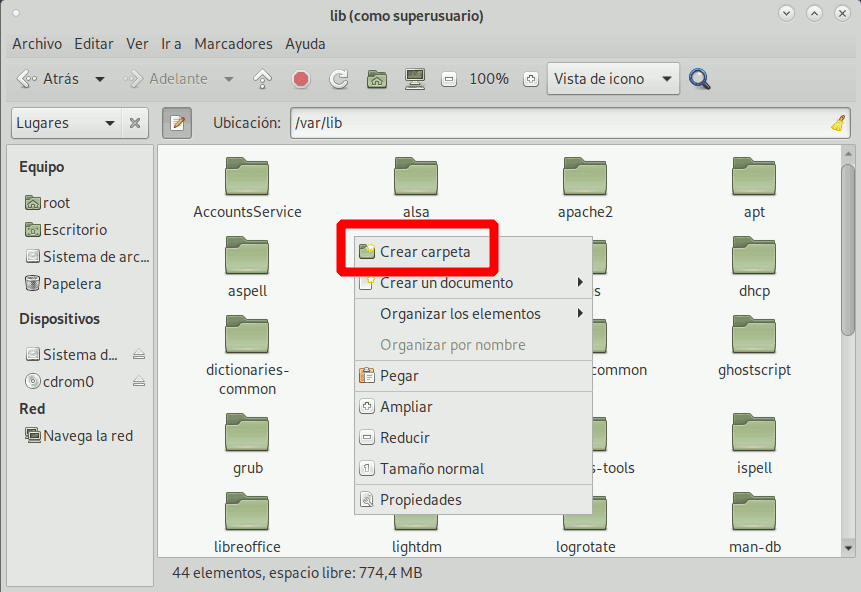Close the Lugares sidebar panel

[x=135, y=122]
